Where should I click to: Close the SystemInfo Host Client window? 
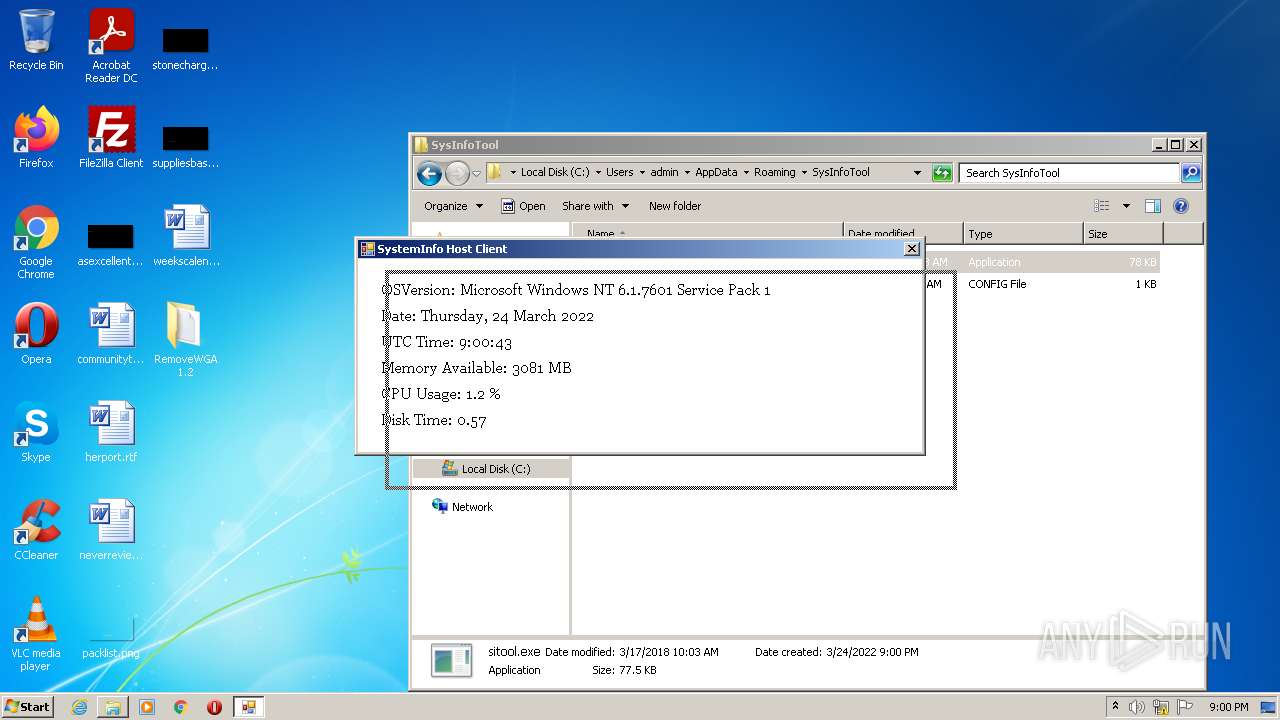pos(911,249)
